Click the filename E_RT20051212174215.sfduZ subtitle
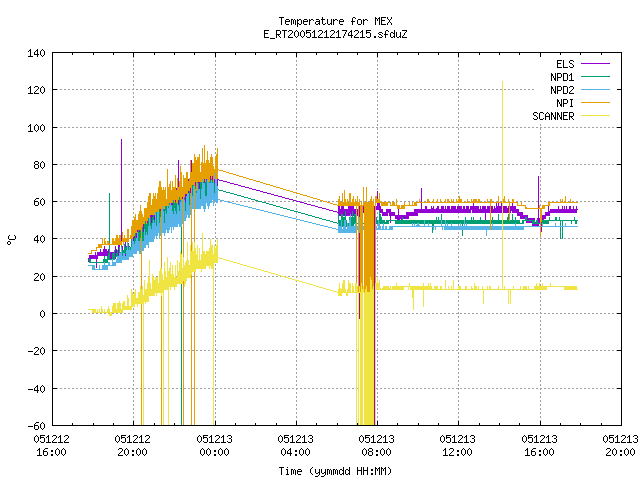640x480 pixels. click(x=336, y=34)
